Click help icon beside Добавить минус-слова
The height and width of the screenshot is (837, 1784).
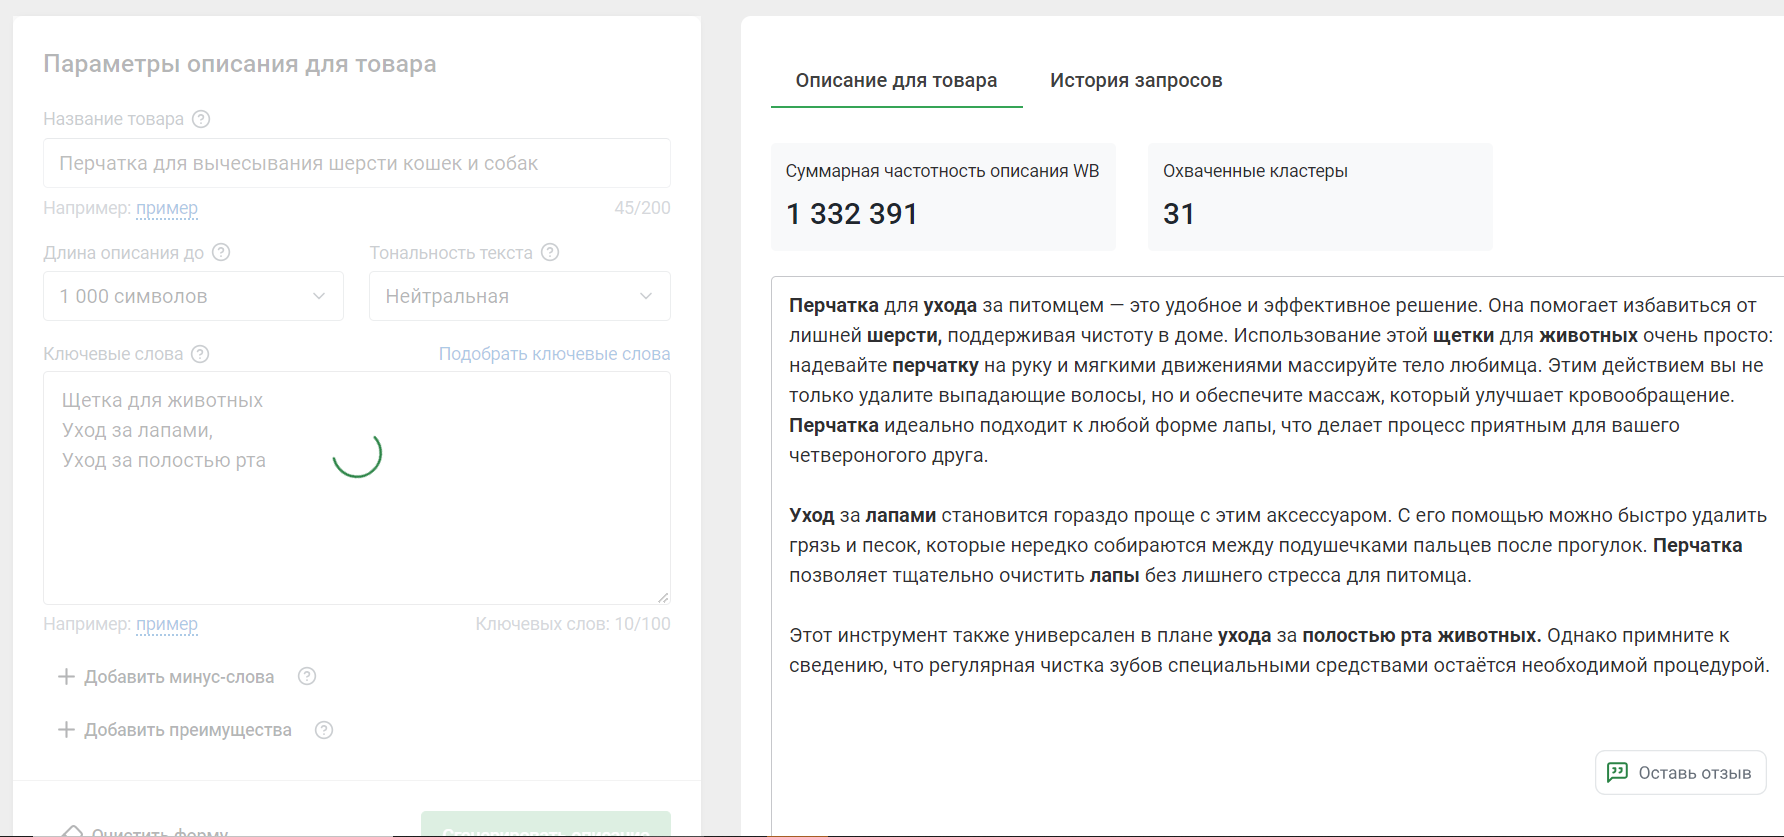point(307,676)
